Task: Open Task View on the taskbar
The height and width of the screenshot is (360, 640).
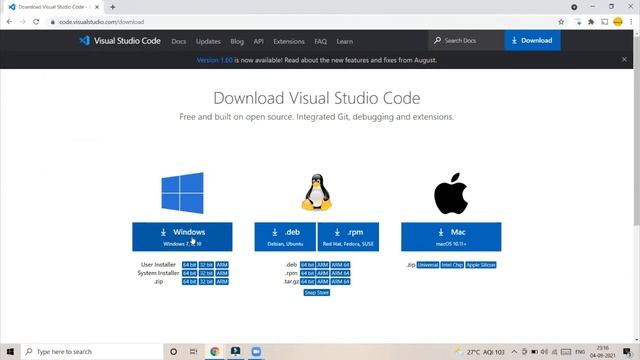Action: [193, 351]
